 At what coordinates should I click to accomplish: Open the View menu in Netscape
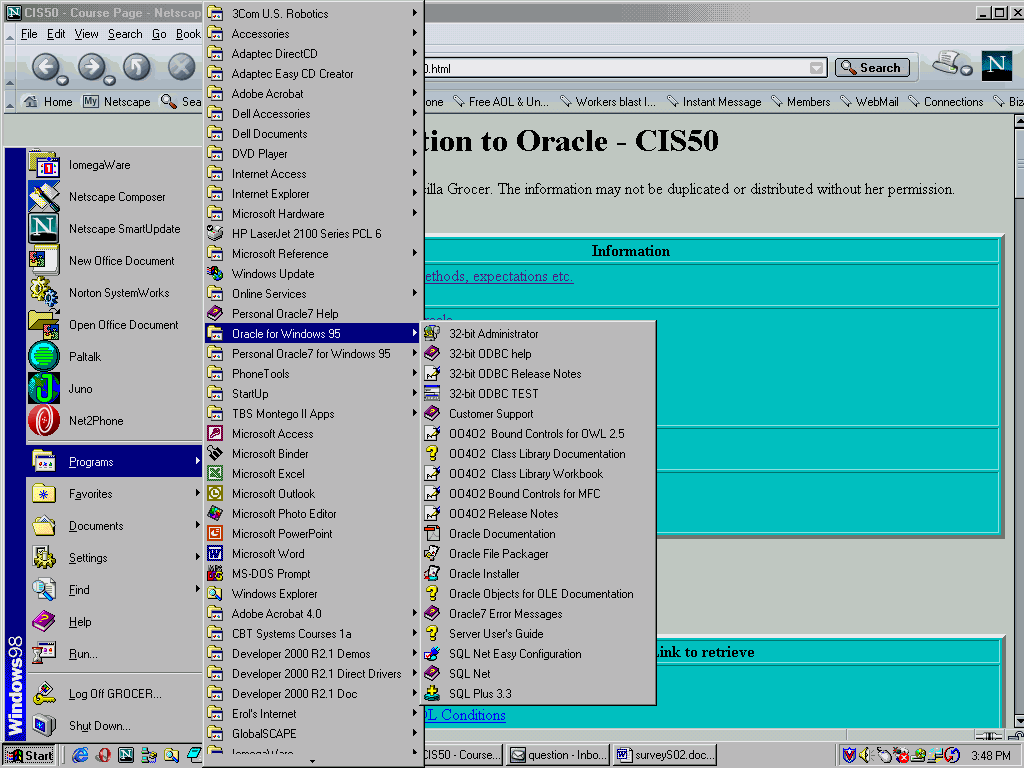click(86, 34)
